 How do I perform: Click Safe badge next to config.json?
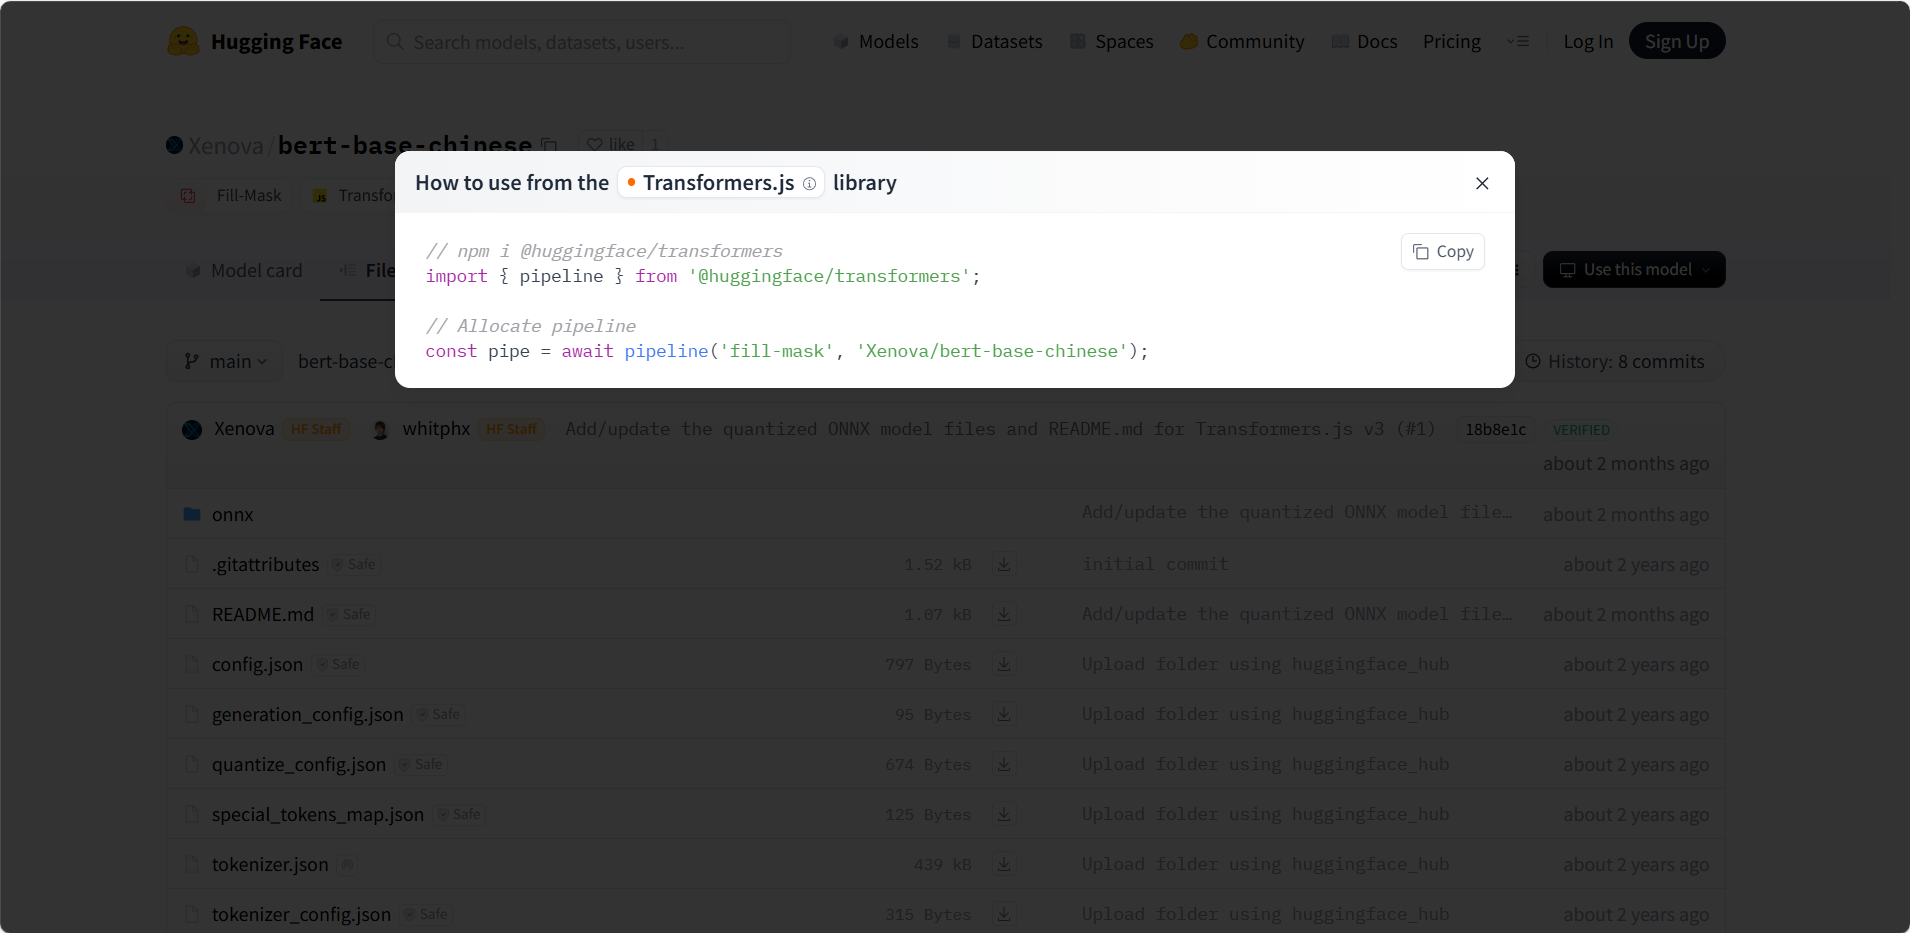[338, 665]
